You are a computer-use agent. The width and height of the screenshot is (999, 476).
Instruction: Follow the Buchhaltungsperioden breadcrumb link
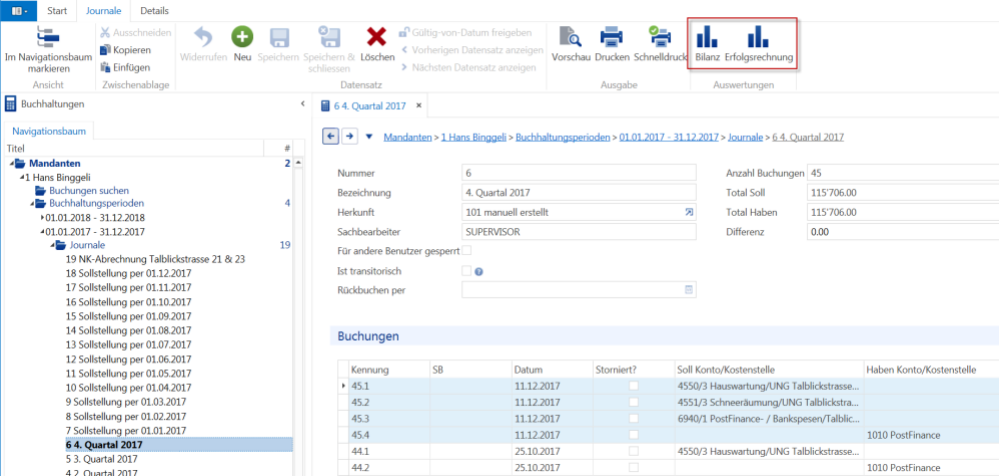[563, 136]
